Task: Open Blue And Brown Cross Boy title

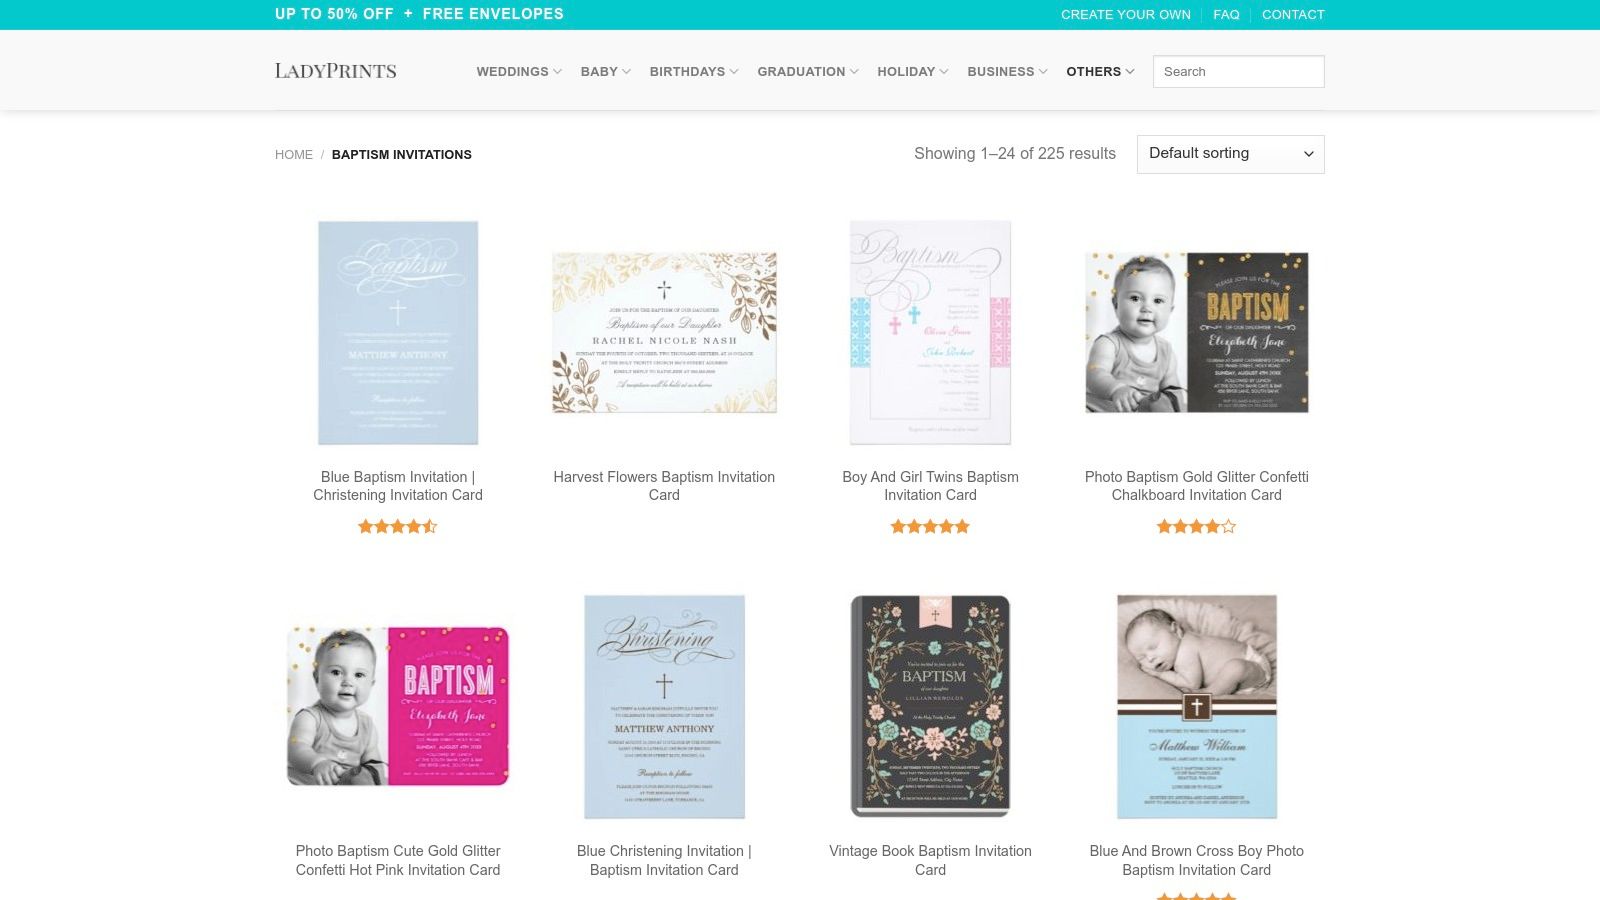Action: pos(1197,860)
